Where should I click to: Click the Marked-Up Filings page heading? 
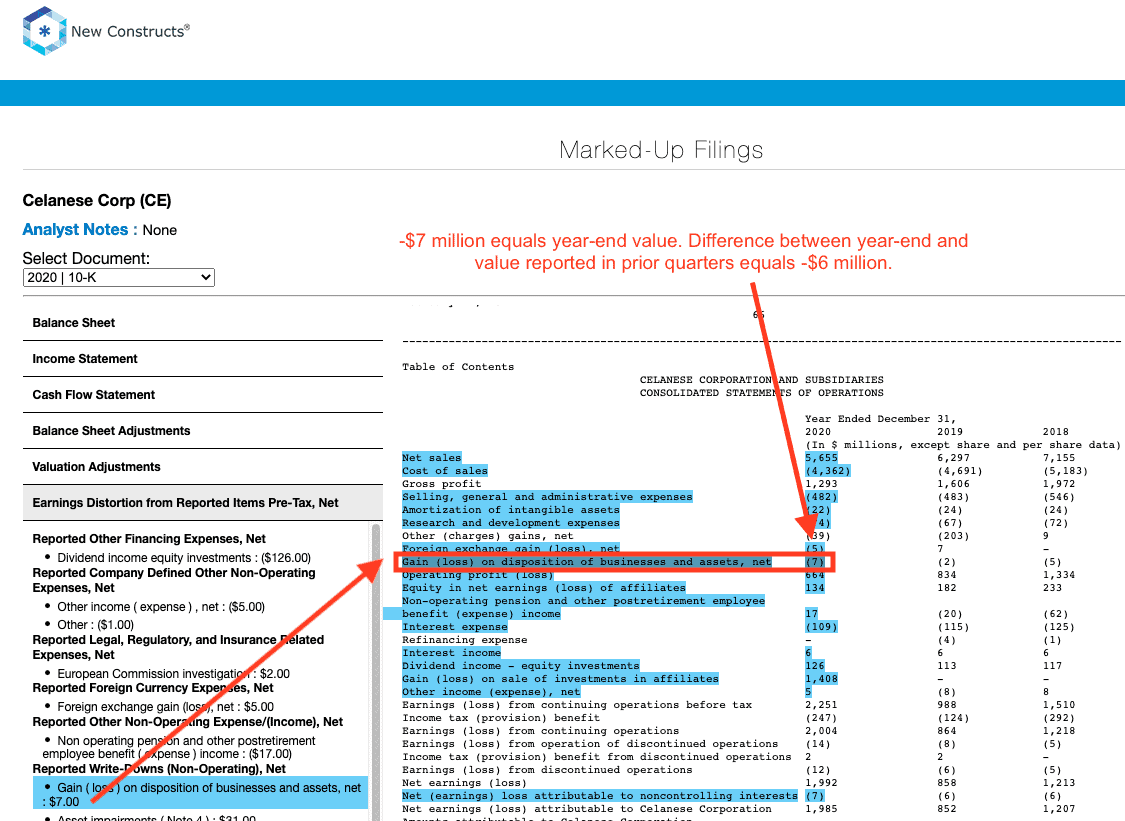[x=661, y=150]
